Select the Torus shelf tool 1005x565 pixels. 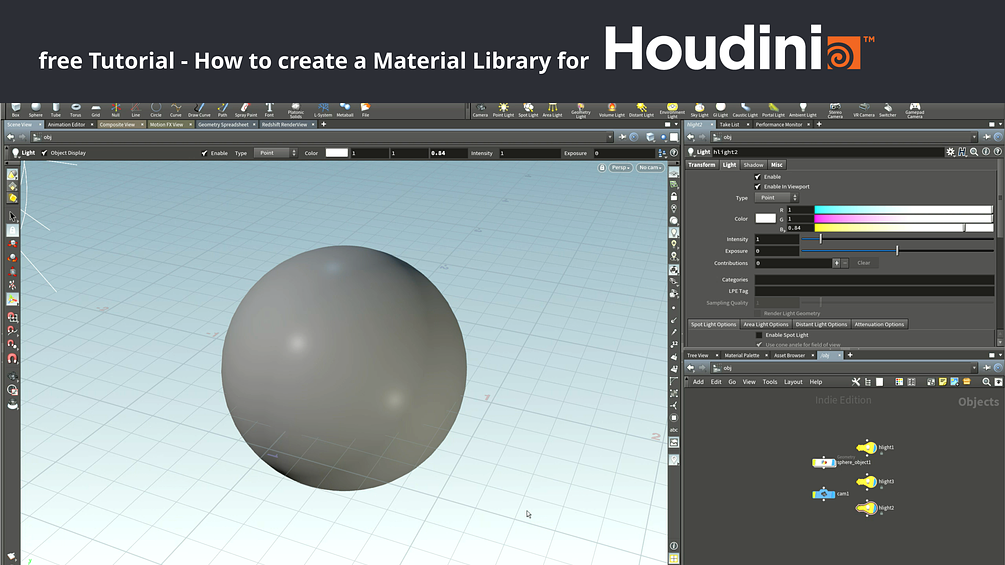tap(76, 110)
